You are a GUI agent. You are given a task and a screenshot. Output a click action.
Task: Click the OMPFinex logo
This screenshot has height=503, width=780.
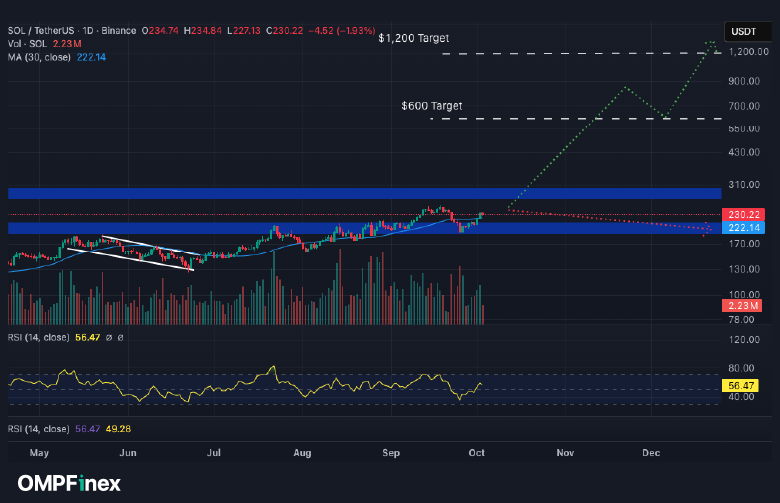coord(68,484)
